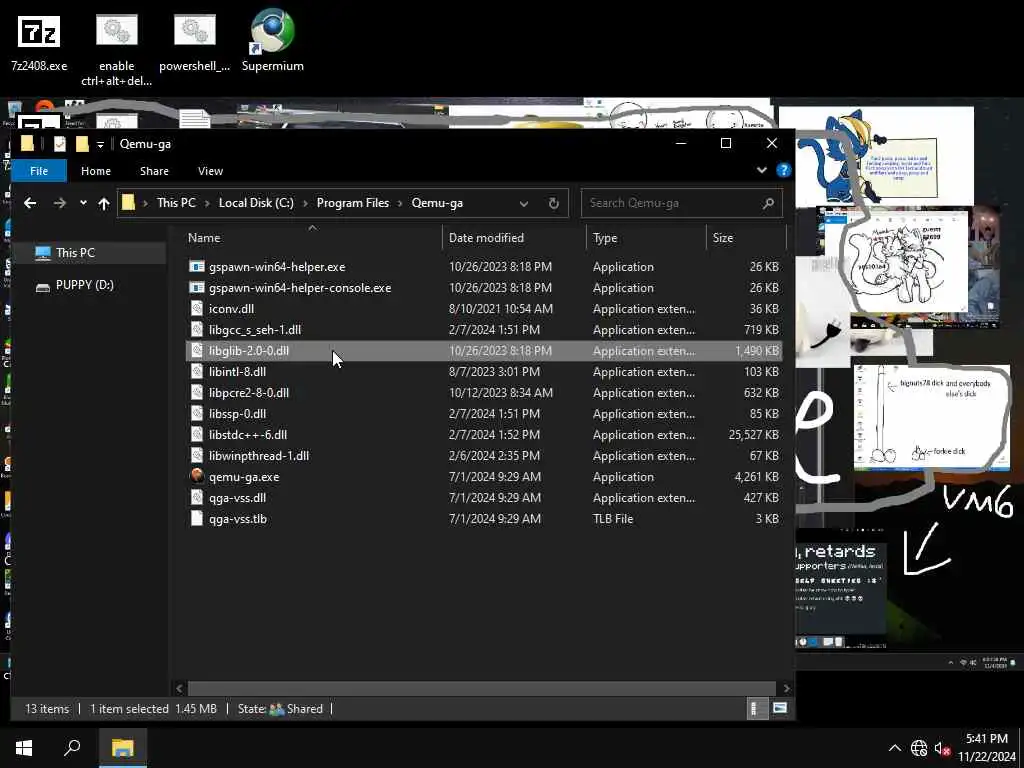
Task: Switch to Large icons view layout
Action: point(779,709)
